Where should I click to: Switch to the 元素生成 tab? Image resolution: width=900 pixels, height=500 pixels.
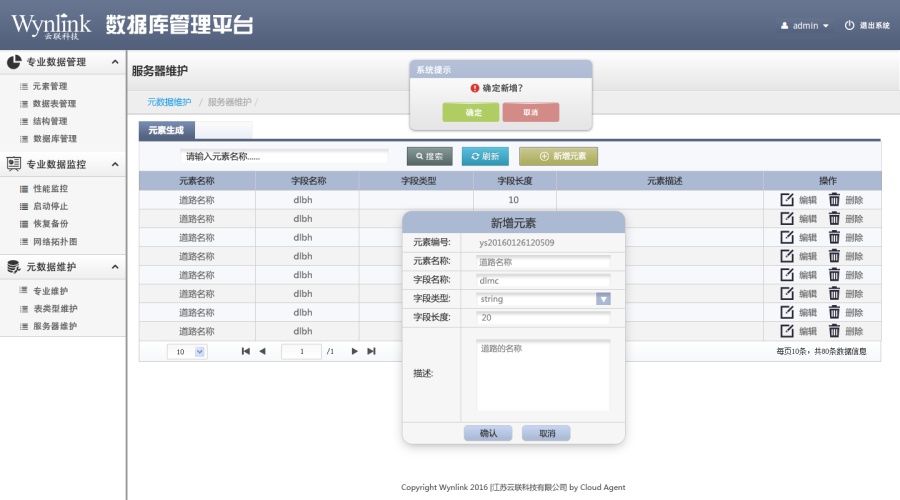coord(166,130)
